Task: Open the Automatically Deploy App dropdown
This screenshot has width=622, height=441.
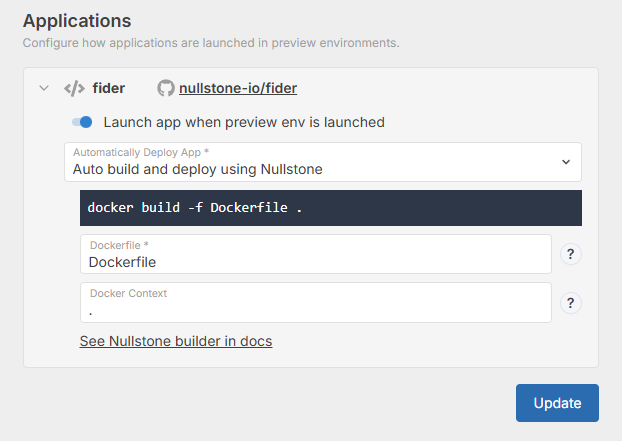Action: [323, 162]
